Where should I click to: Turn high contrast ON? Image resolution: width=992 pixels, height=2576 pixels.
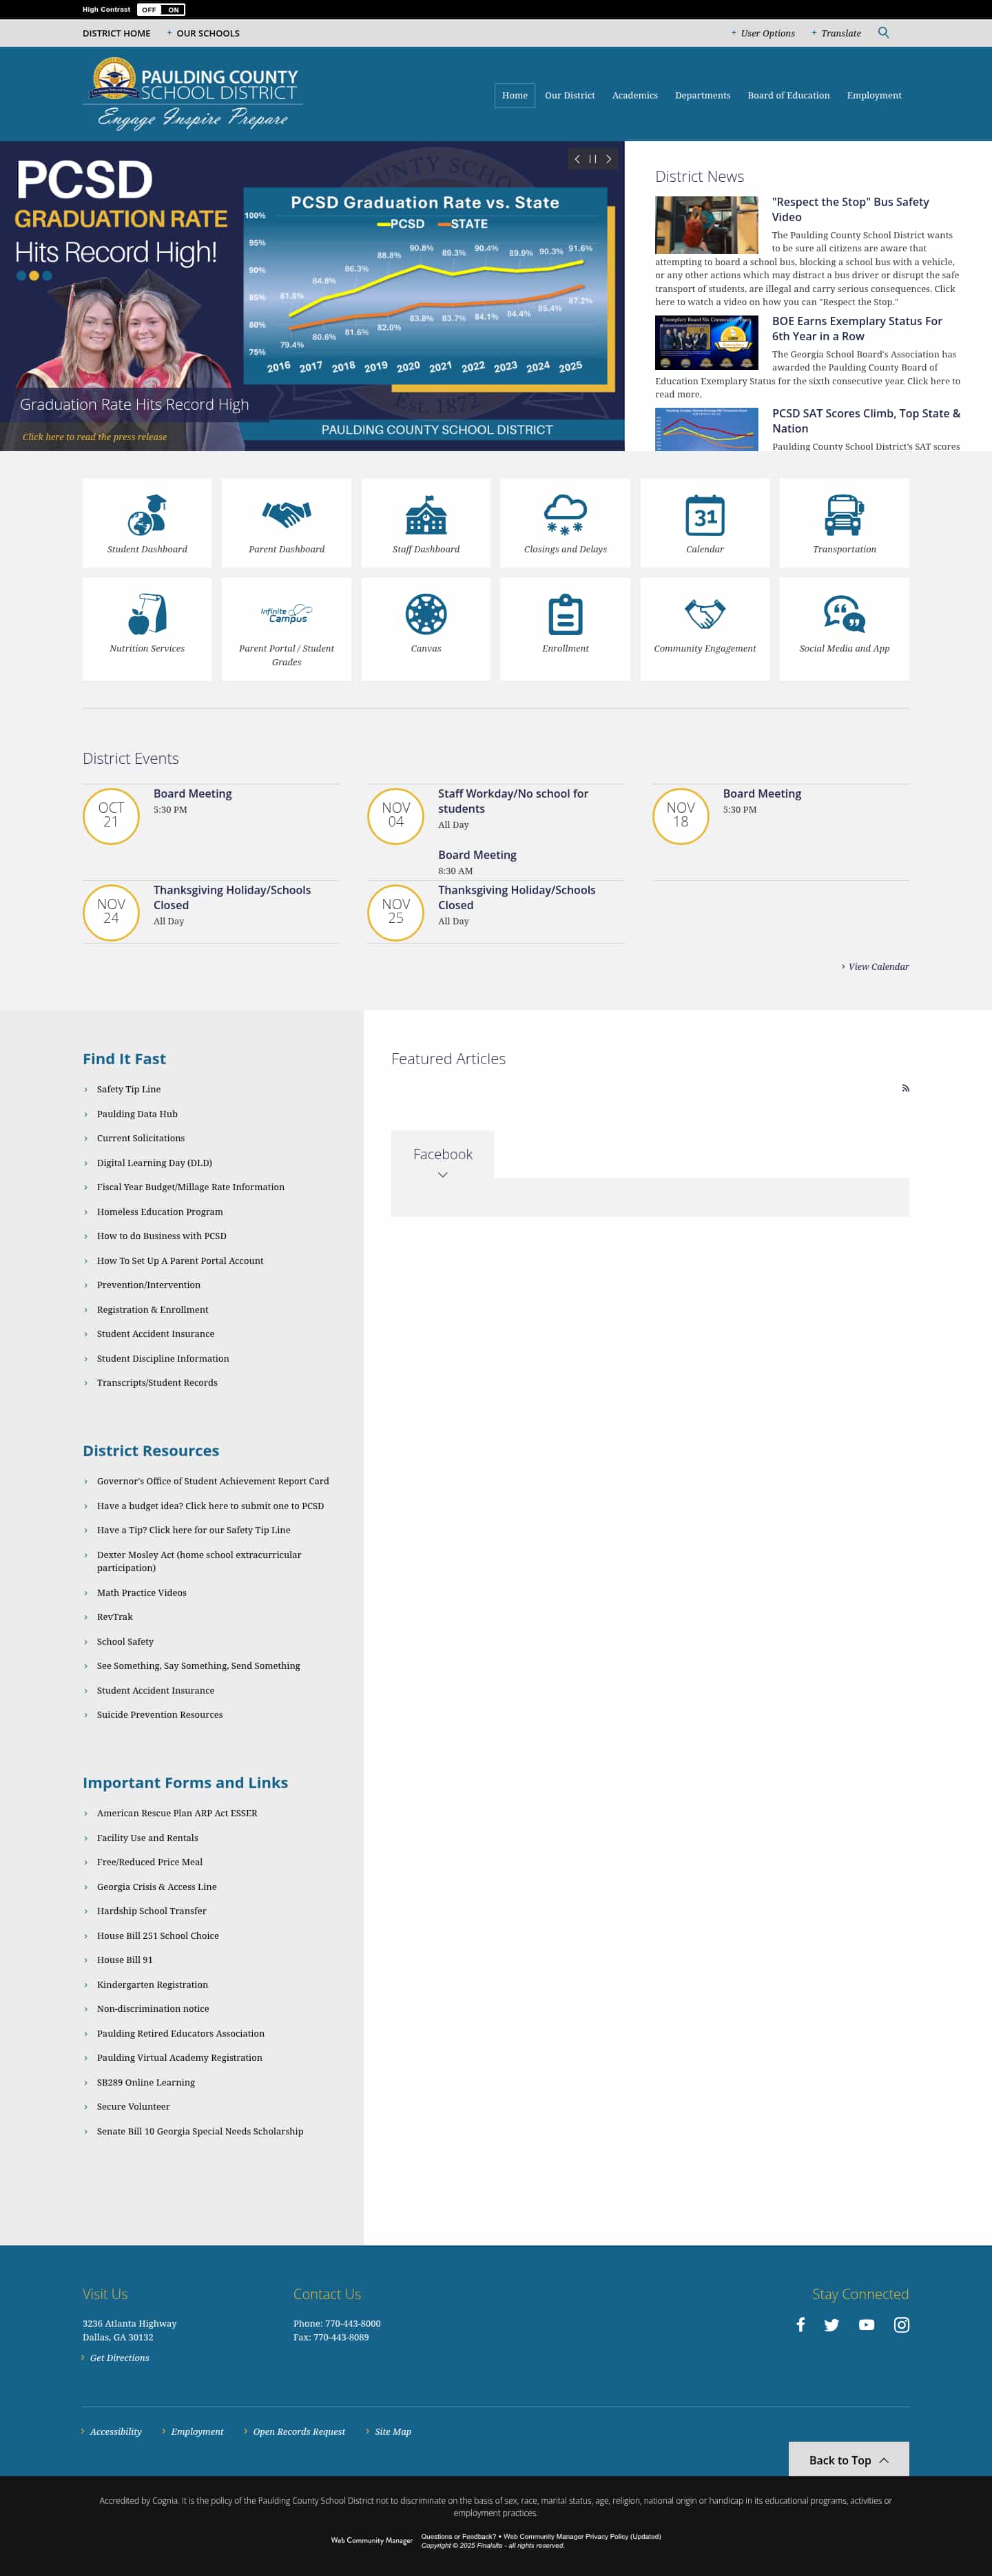173,10
